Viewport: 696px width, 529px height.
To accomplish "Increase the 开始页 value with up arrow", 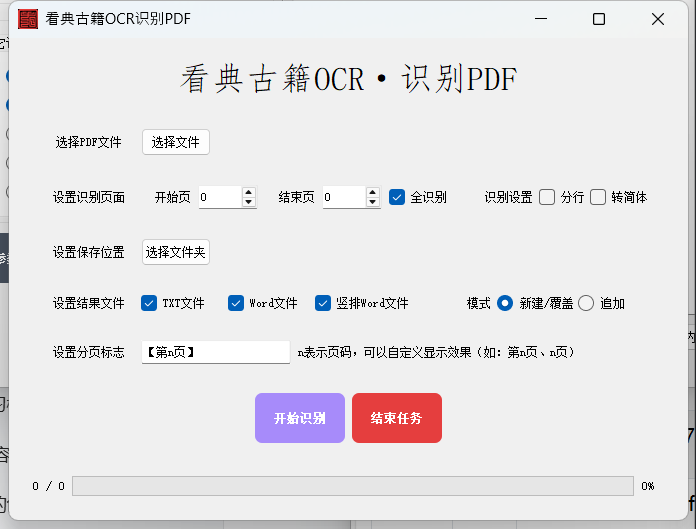I will pyautogui.click(x=249, y=192).
